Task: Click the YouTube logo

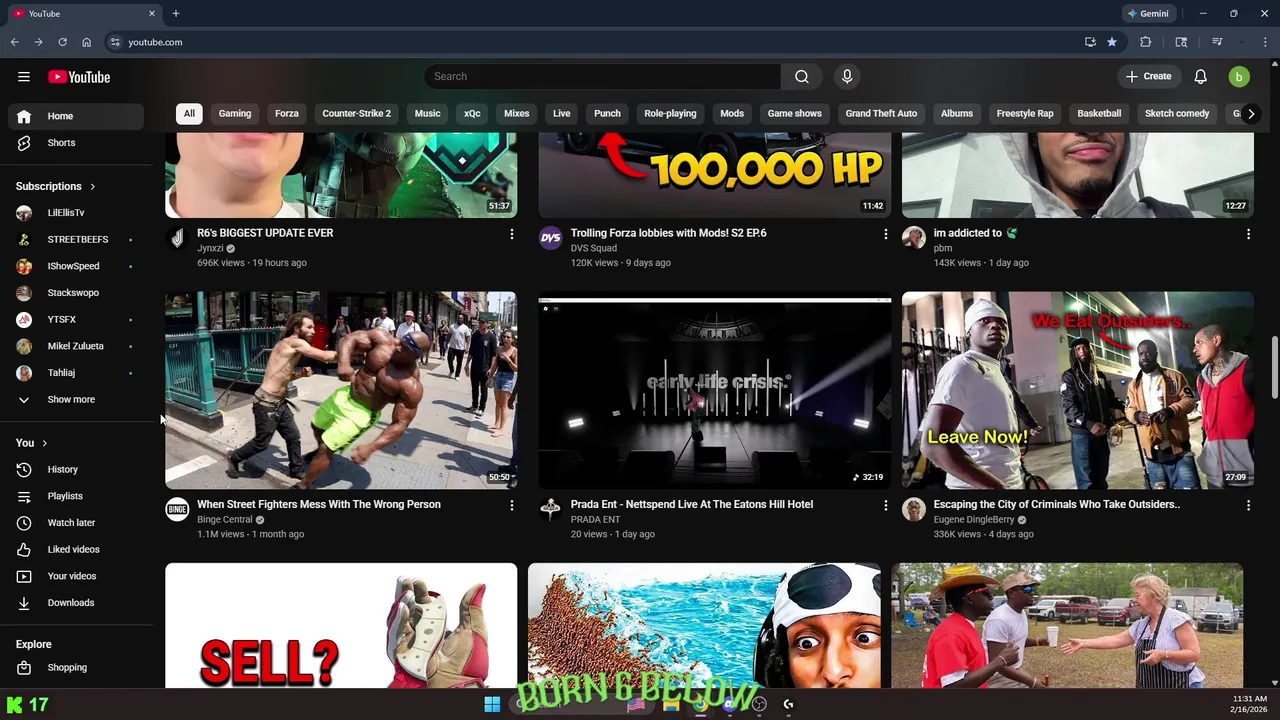Action: [x=79, y=77]
